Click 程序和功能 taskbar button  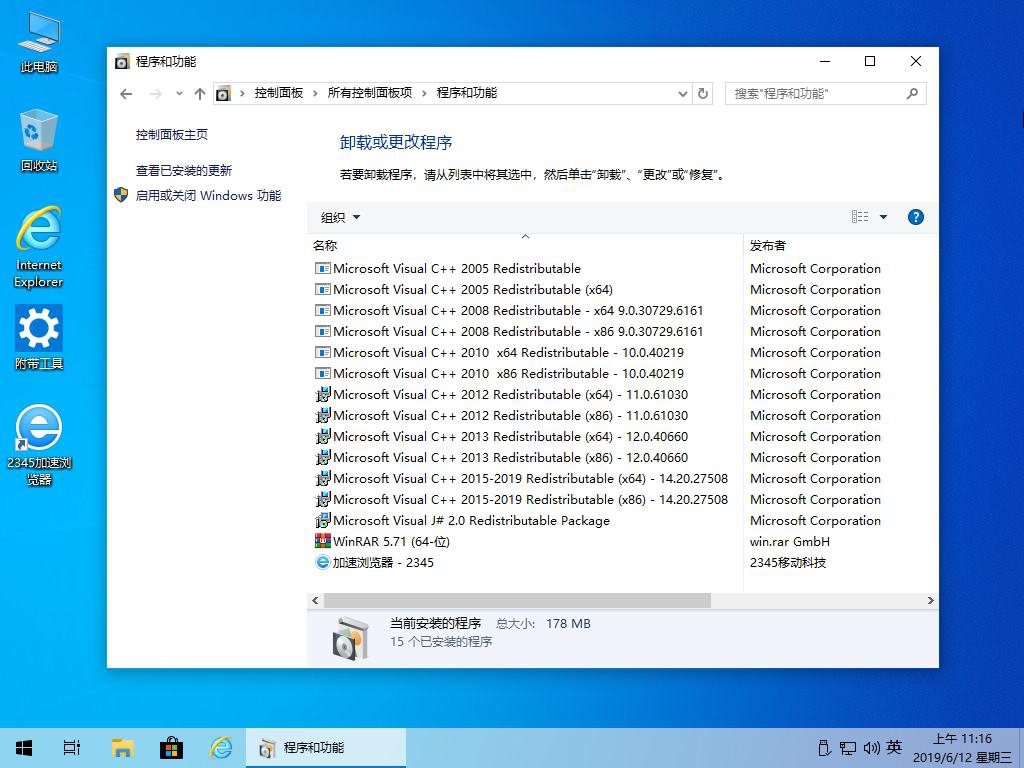(x=326, y=748)
